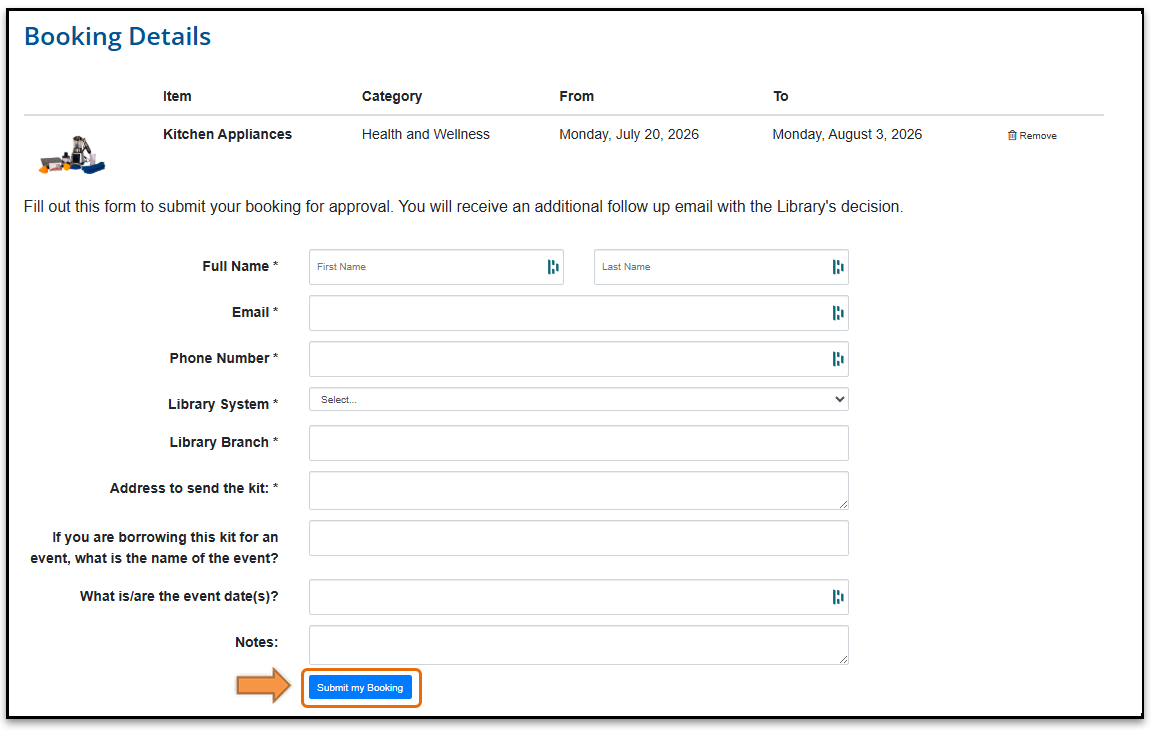Click resize handle of the Notes box
1155x736 pixels.
[843, 659]
